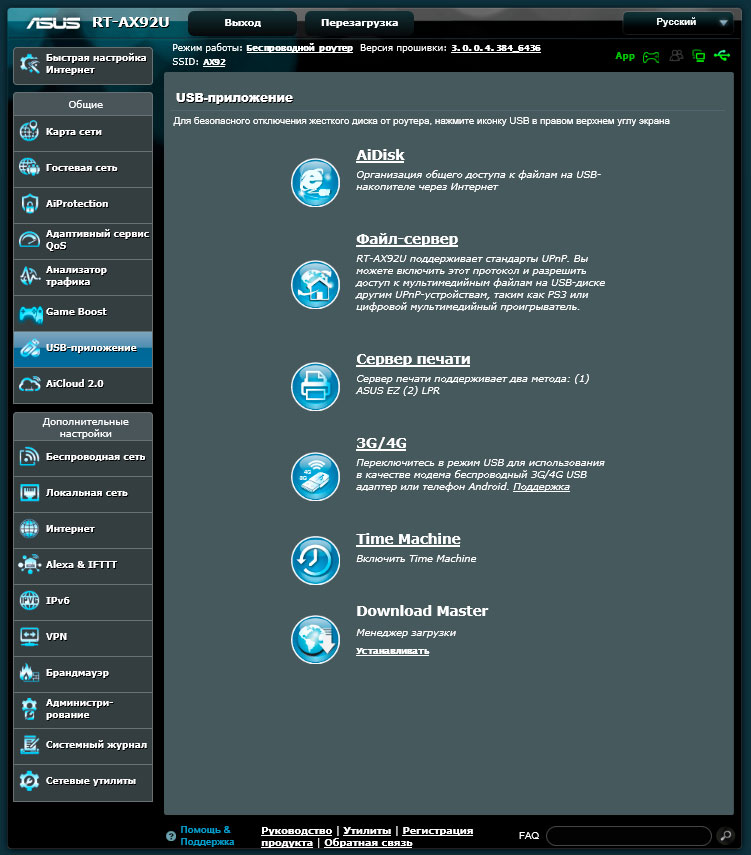Screen dimensions: 751x855
Task: Click the AiDisk globe icon
Action: click(x=315, y=183)
